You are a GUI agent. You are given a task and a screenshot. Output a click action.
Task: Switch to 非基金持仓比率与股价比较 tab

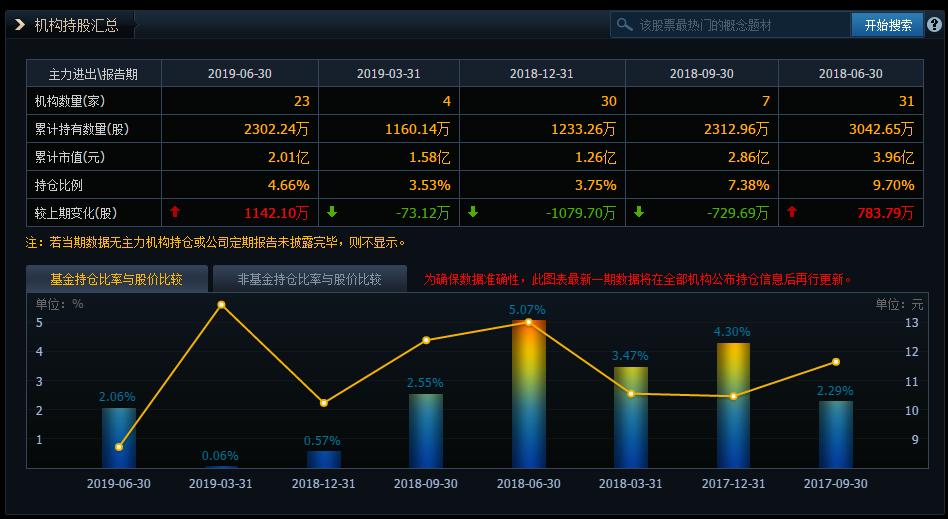coord(310,279)
